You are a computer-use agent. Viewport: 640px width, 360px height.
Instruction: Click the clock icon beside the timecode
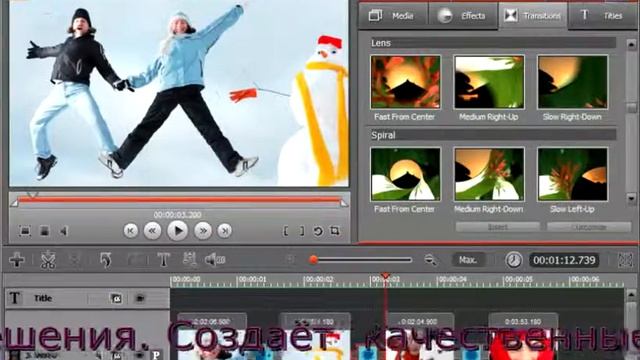pos(513,260)
